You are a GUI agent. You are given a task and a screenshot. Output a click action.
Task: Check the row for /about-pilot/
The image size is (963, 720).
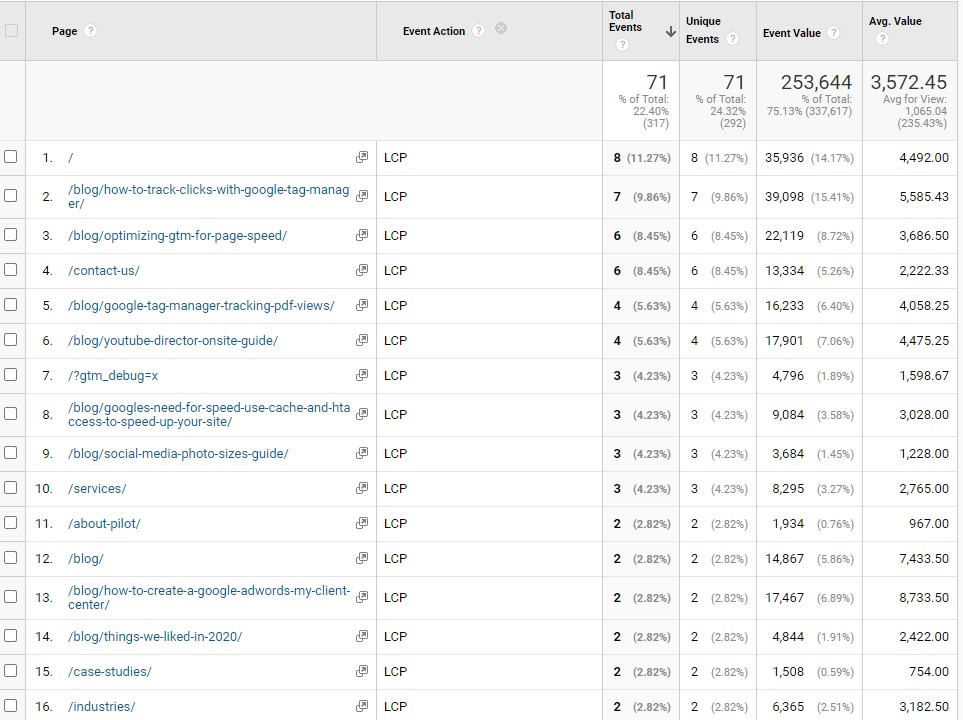[x=12, y=523]
